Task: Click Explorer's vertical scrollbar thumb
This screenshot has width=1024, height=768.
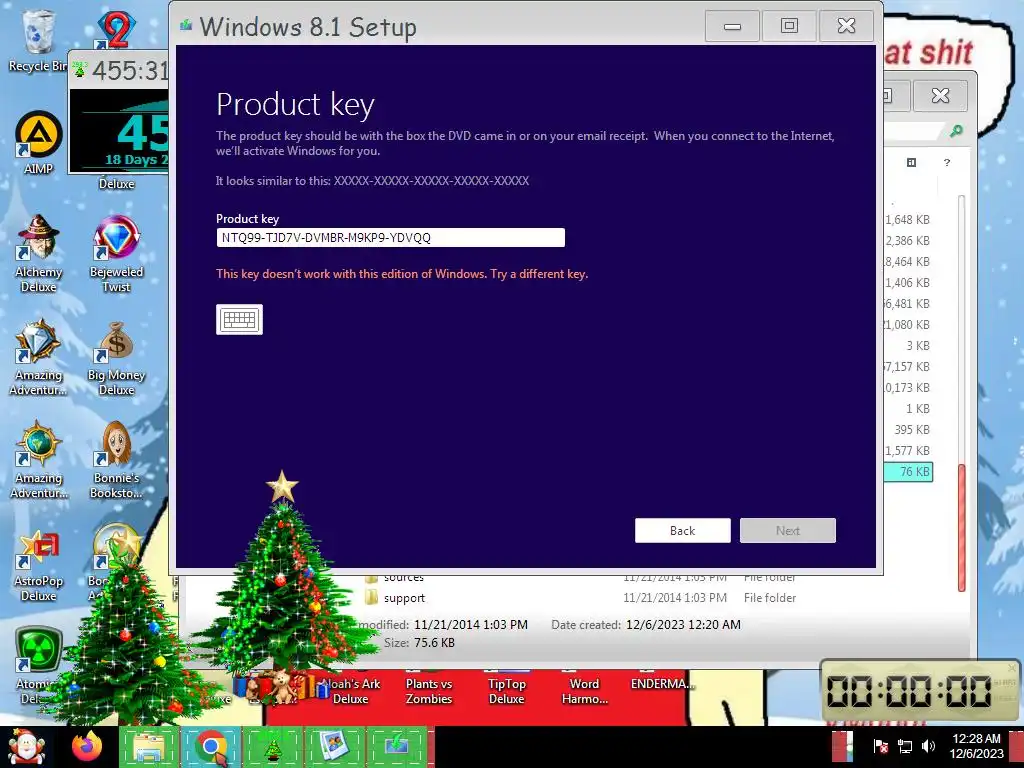Action: (x=961, y=527)
